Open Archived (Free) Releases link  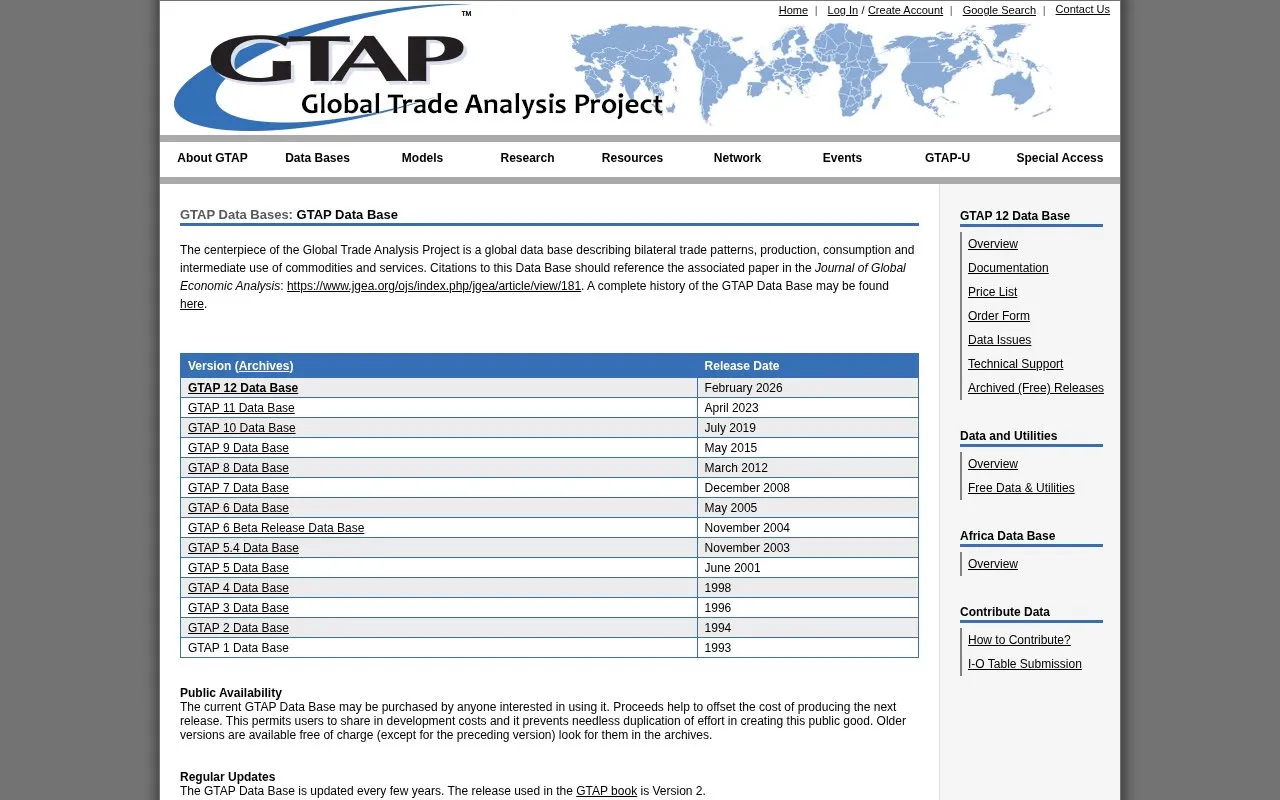[1036, 388]
